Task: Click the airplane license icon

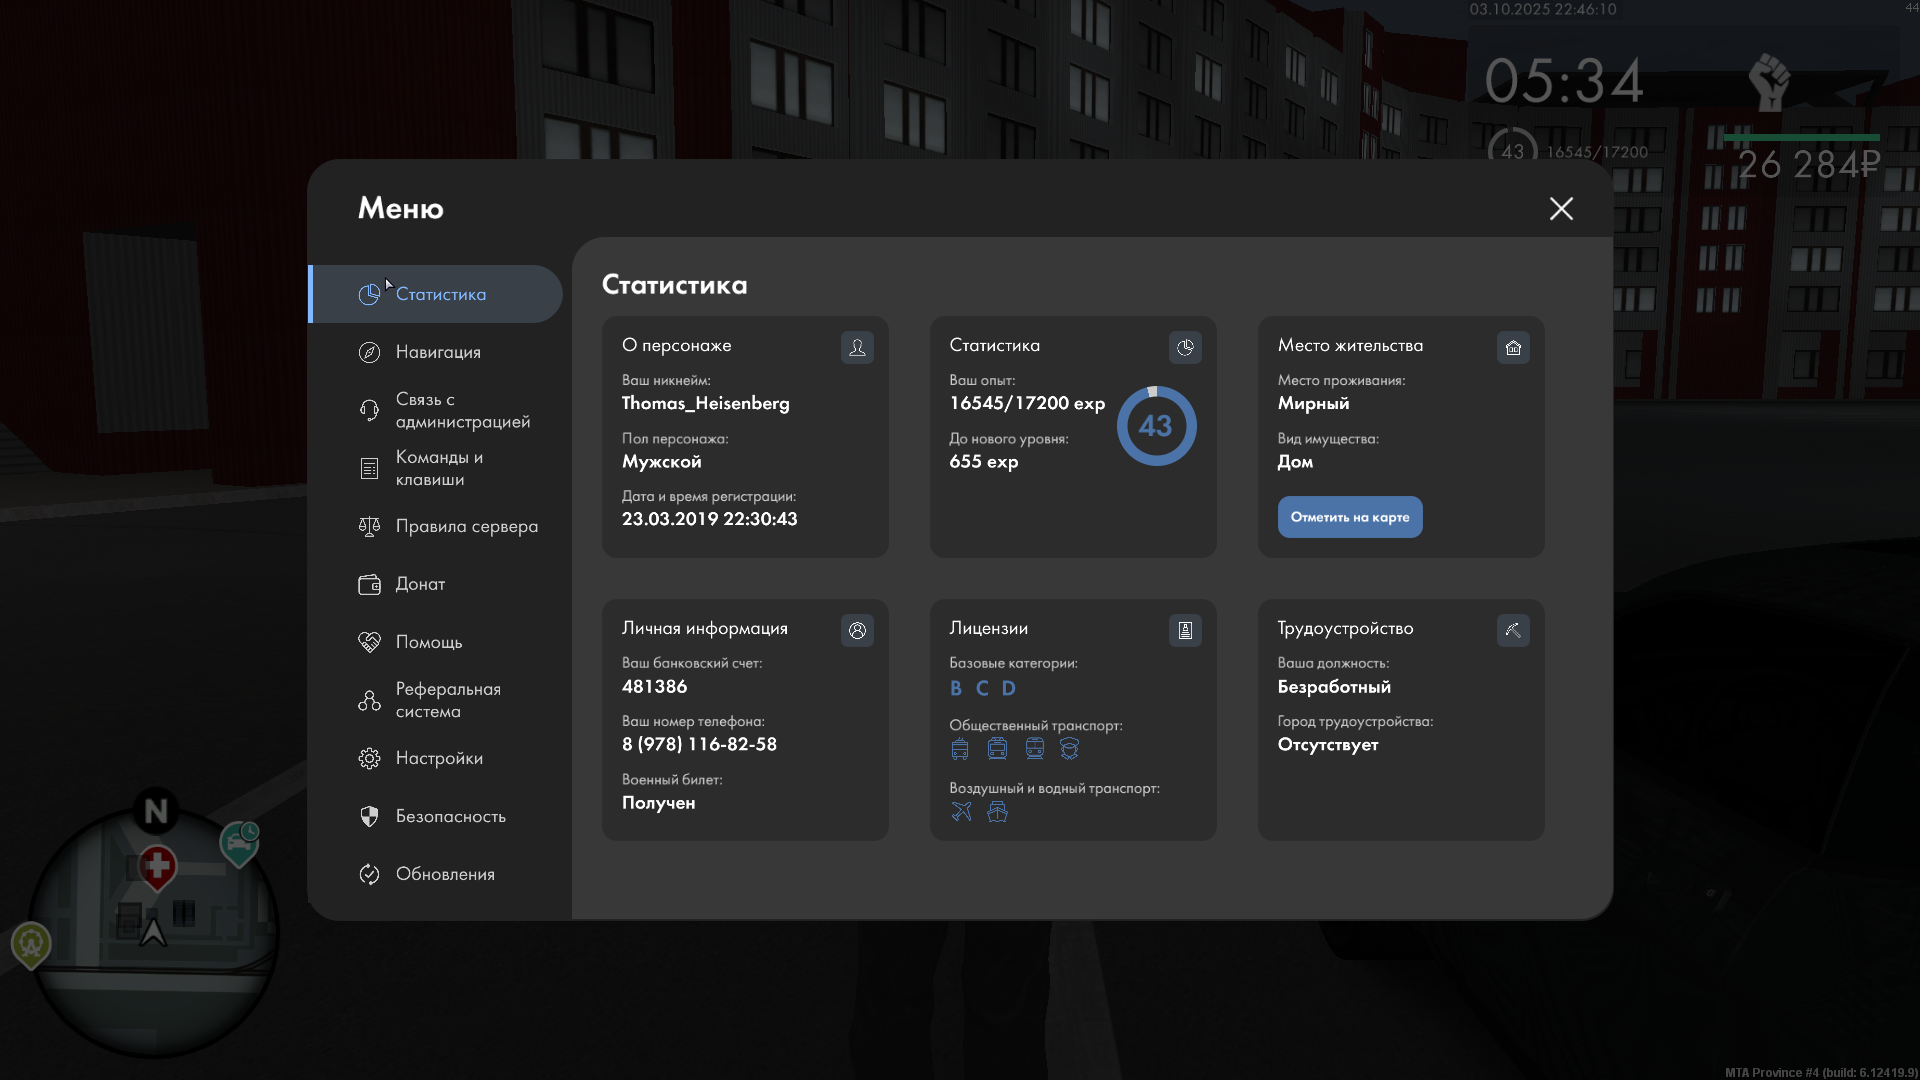Action: 961,811
